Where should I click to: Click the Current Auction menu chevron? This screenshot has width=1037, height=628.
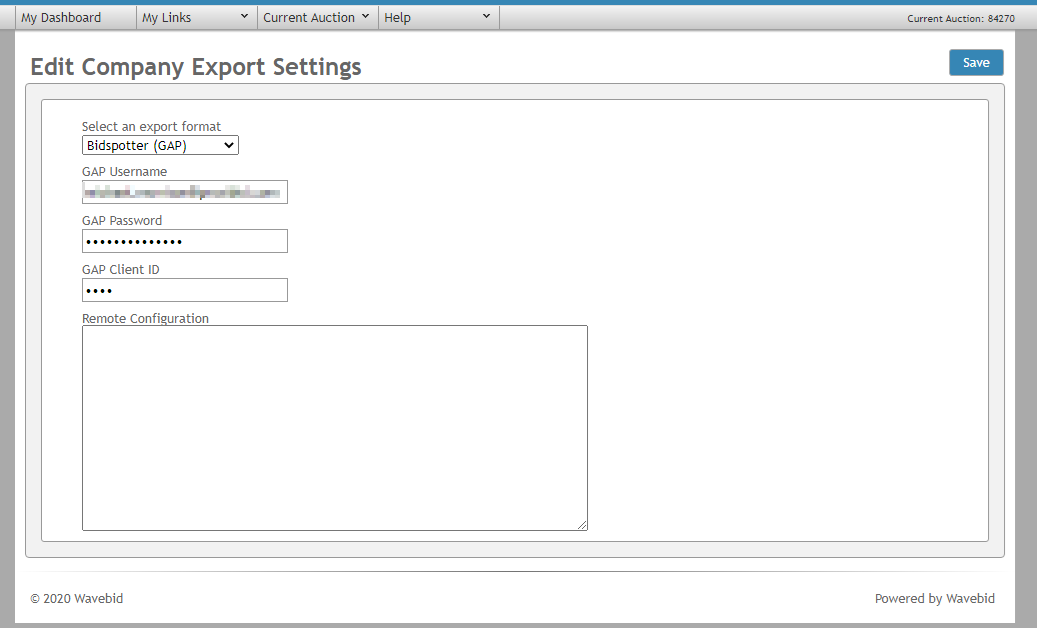point(366,17)
